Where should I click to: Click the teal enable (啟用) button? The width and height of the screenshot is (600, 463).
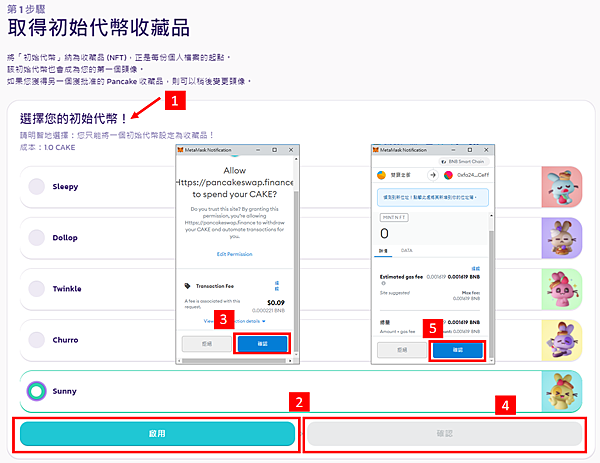tap(157, 434)
